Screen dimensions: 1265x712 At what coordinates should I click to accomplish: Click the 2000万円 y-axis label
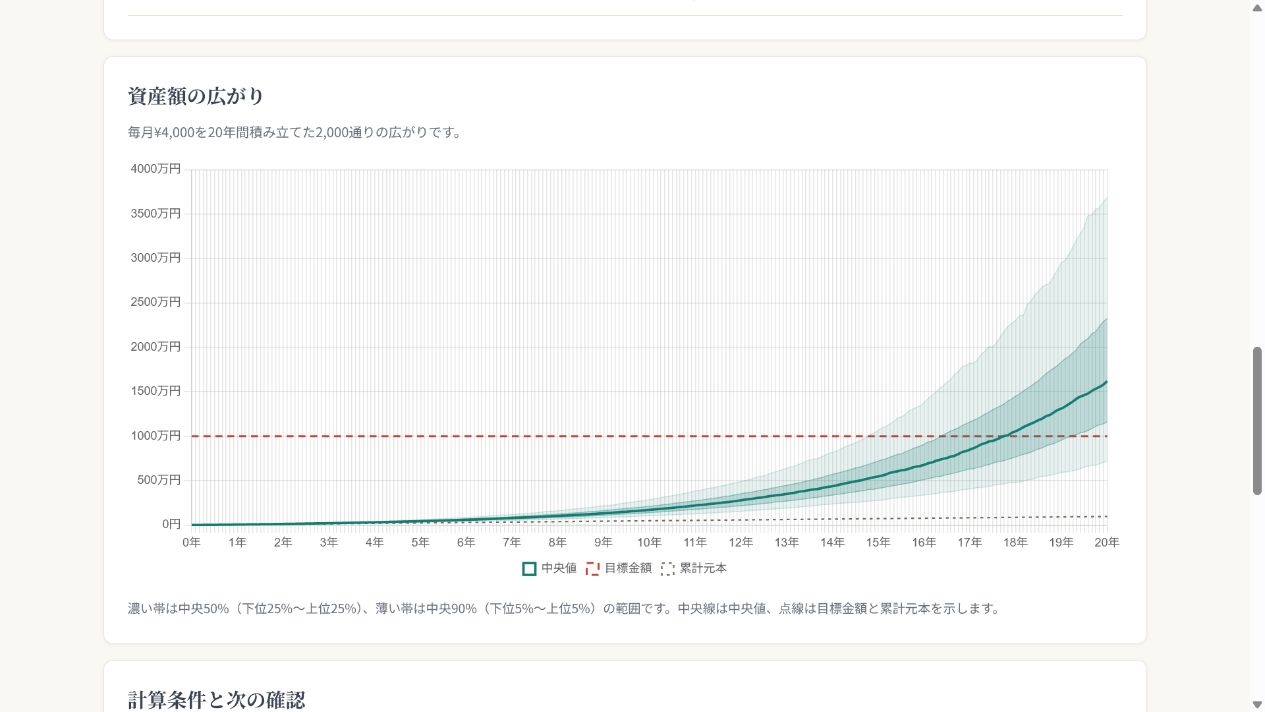point(156,346)
